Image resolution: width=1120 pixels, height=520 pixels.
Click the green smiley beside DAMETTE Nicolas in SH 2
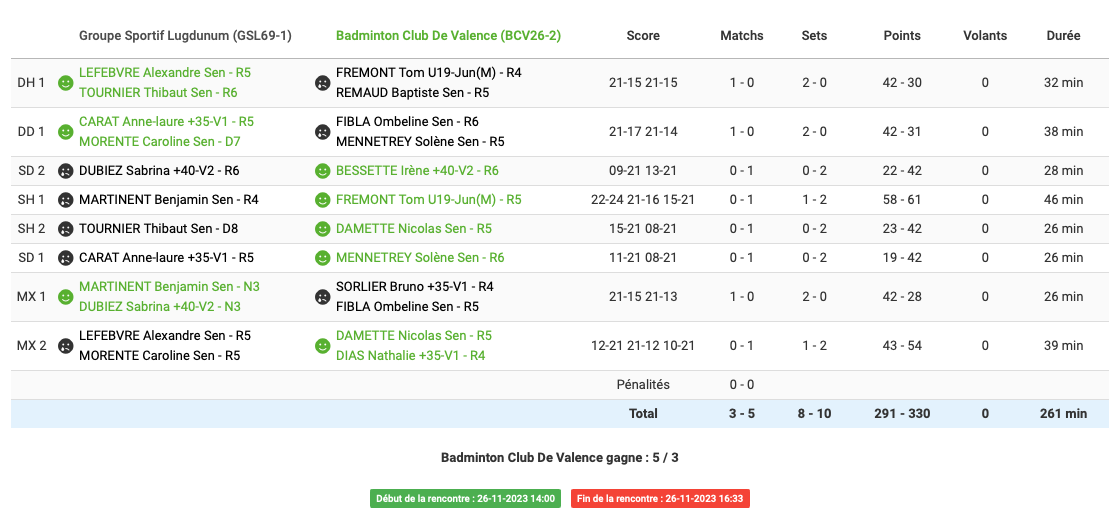click(323, 229)
